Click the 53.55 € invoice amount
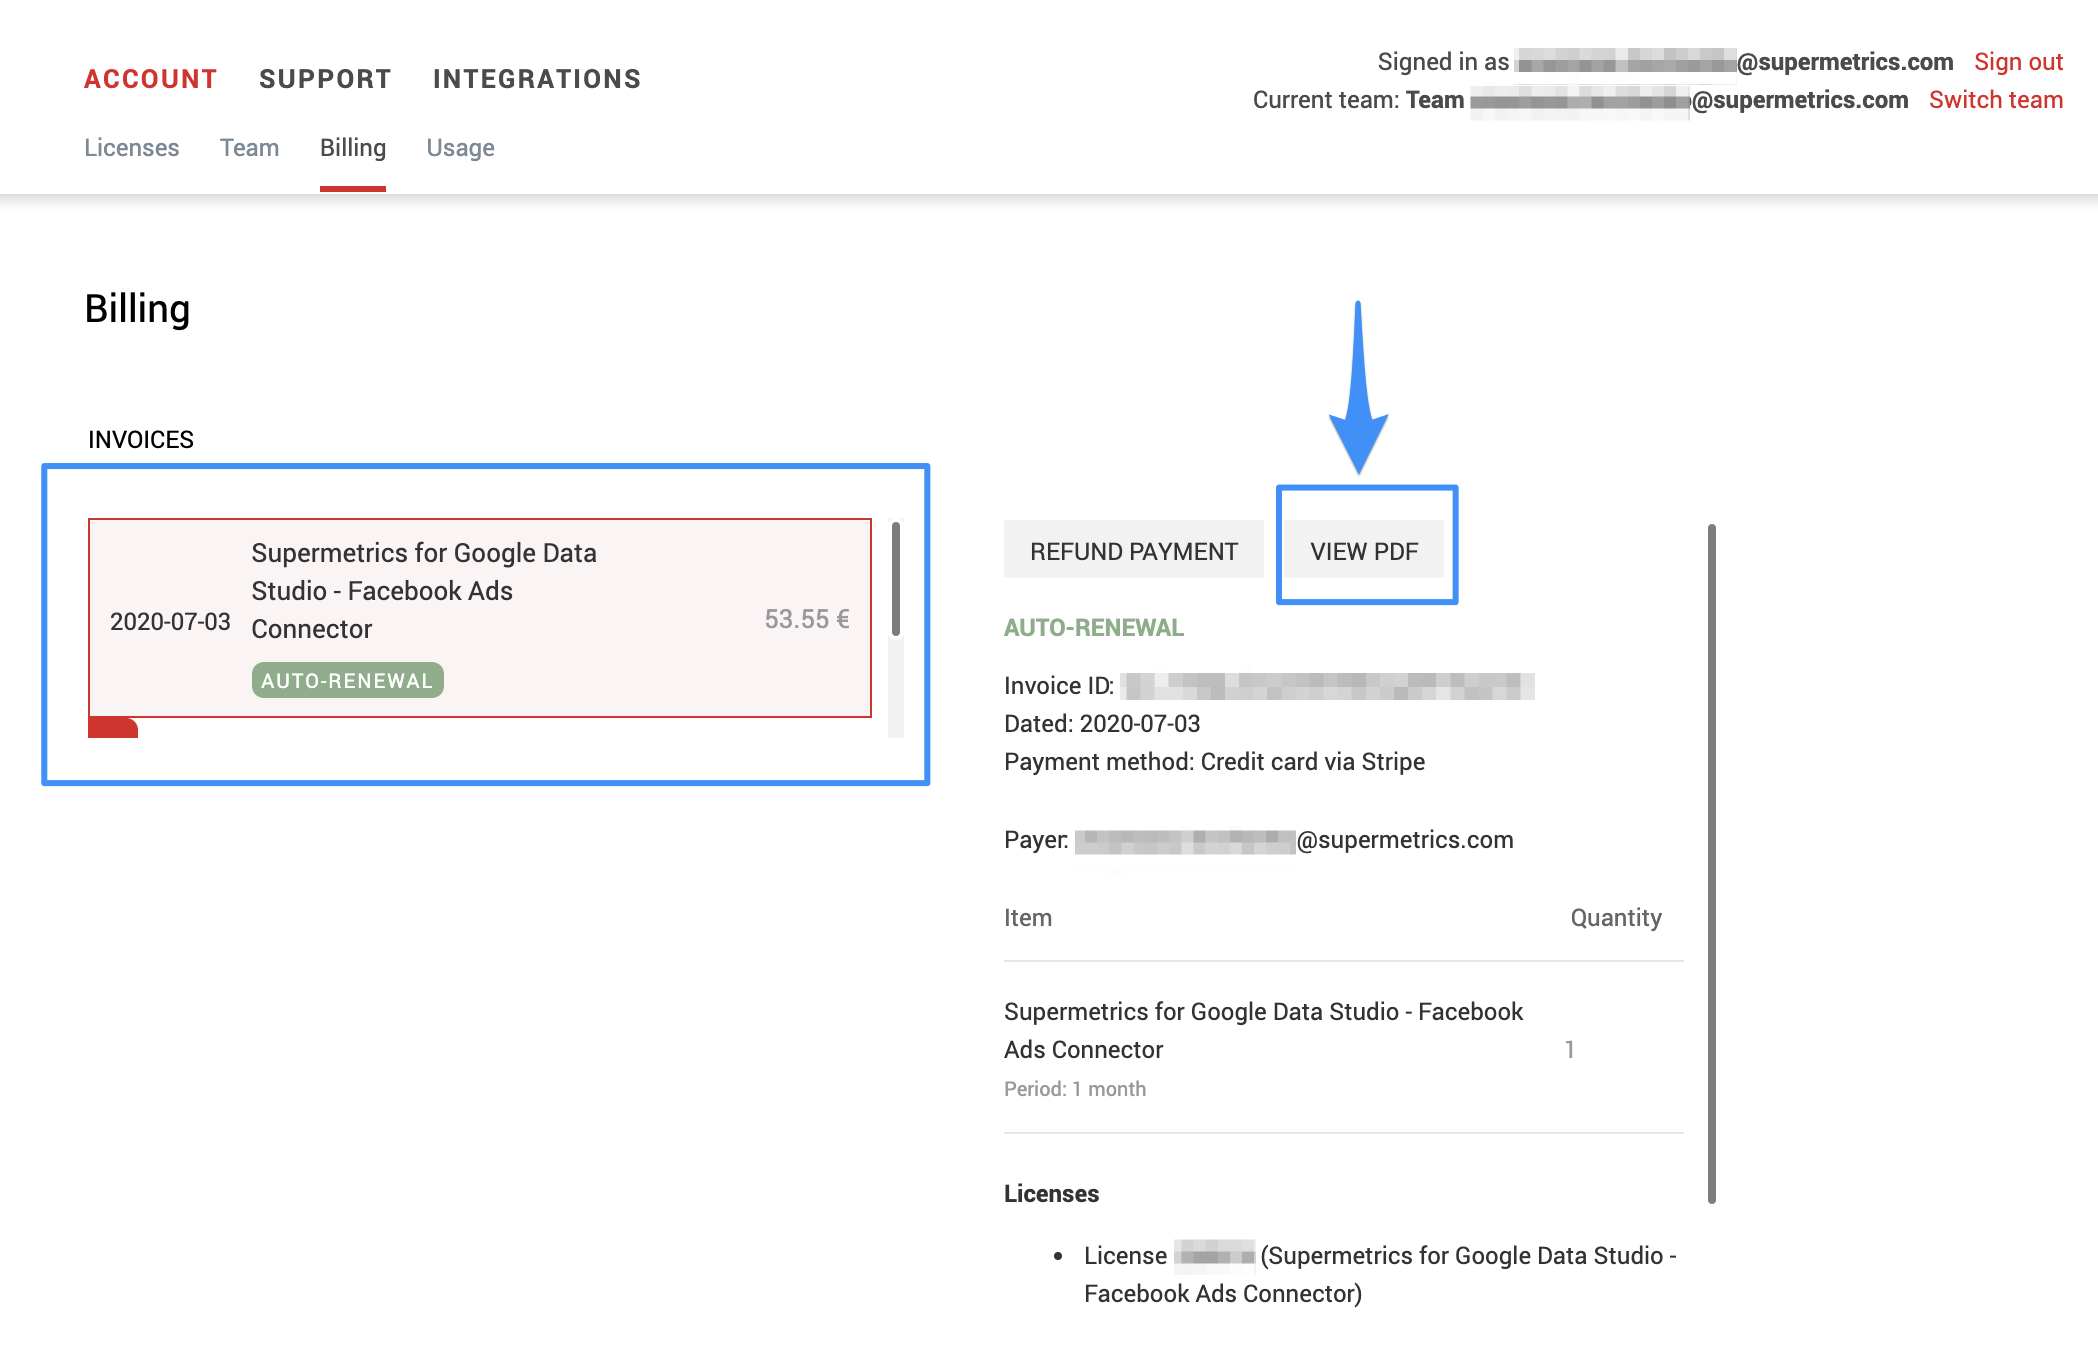The width and height of the screenshot is (2098, 1360). click(806, 619)
